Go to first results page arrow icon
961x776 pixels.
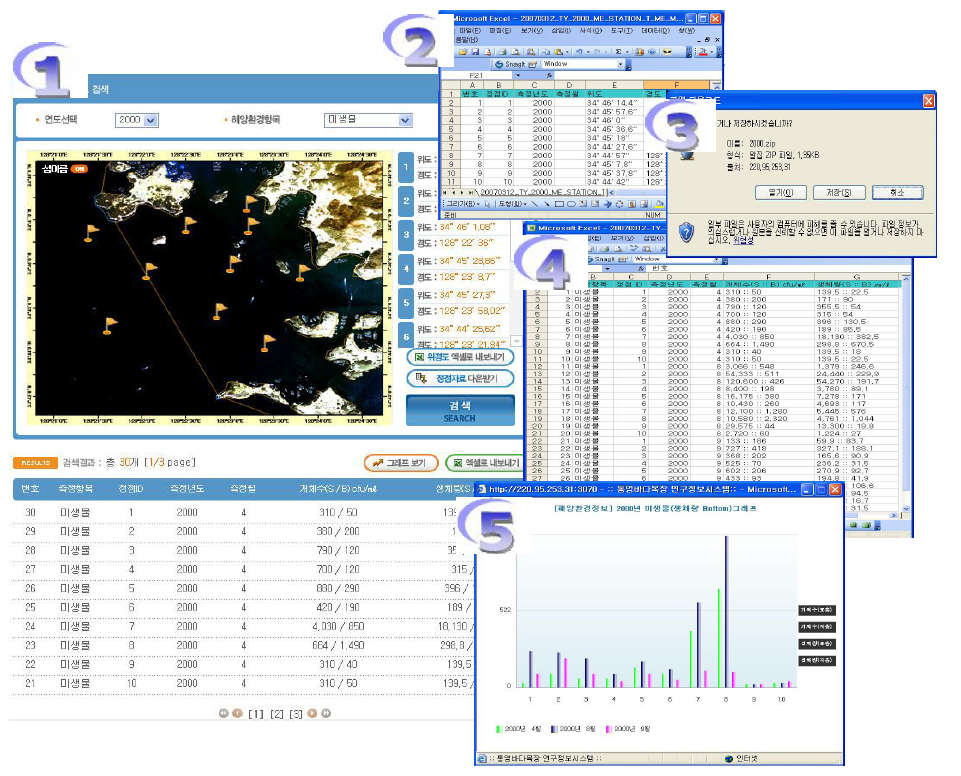[224, 713]
